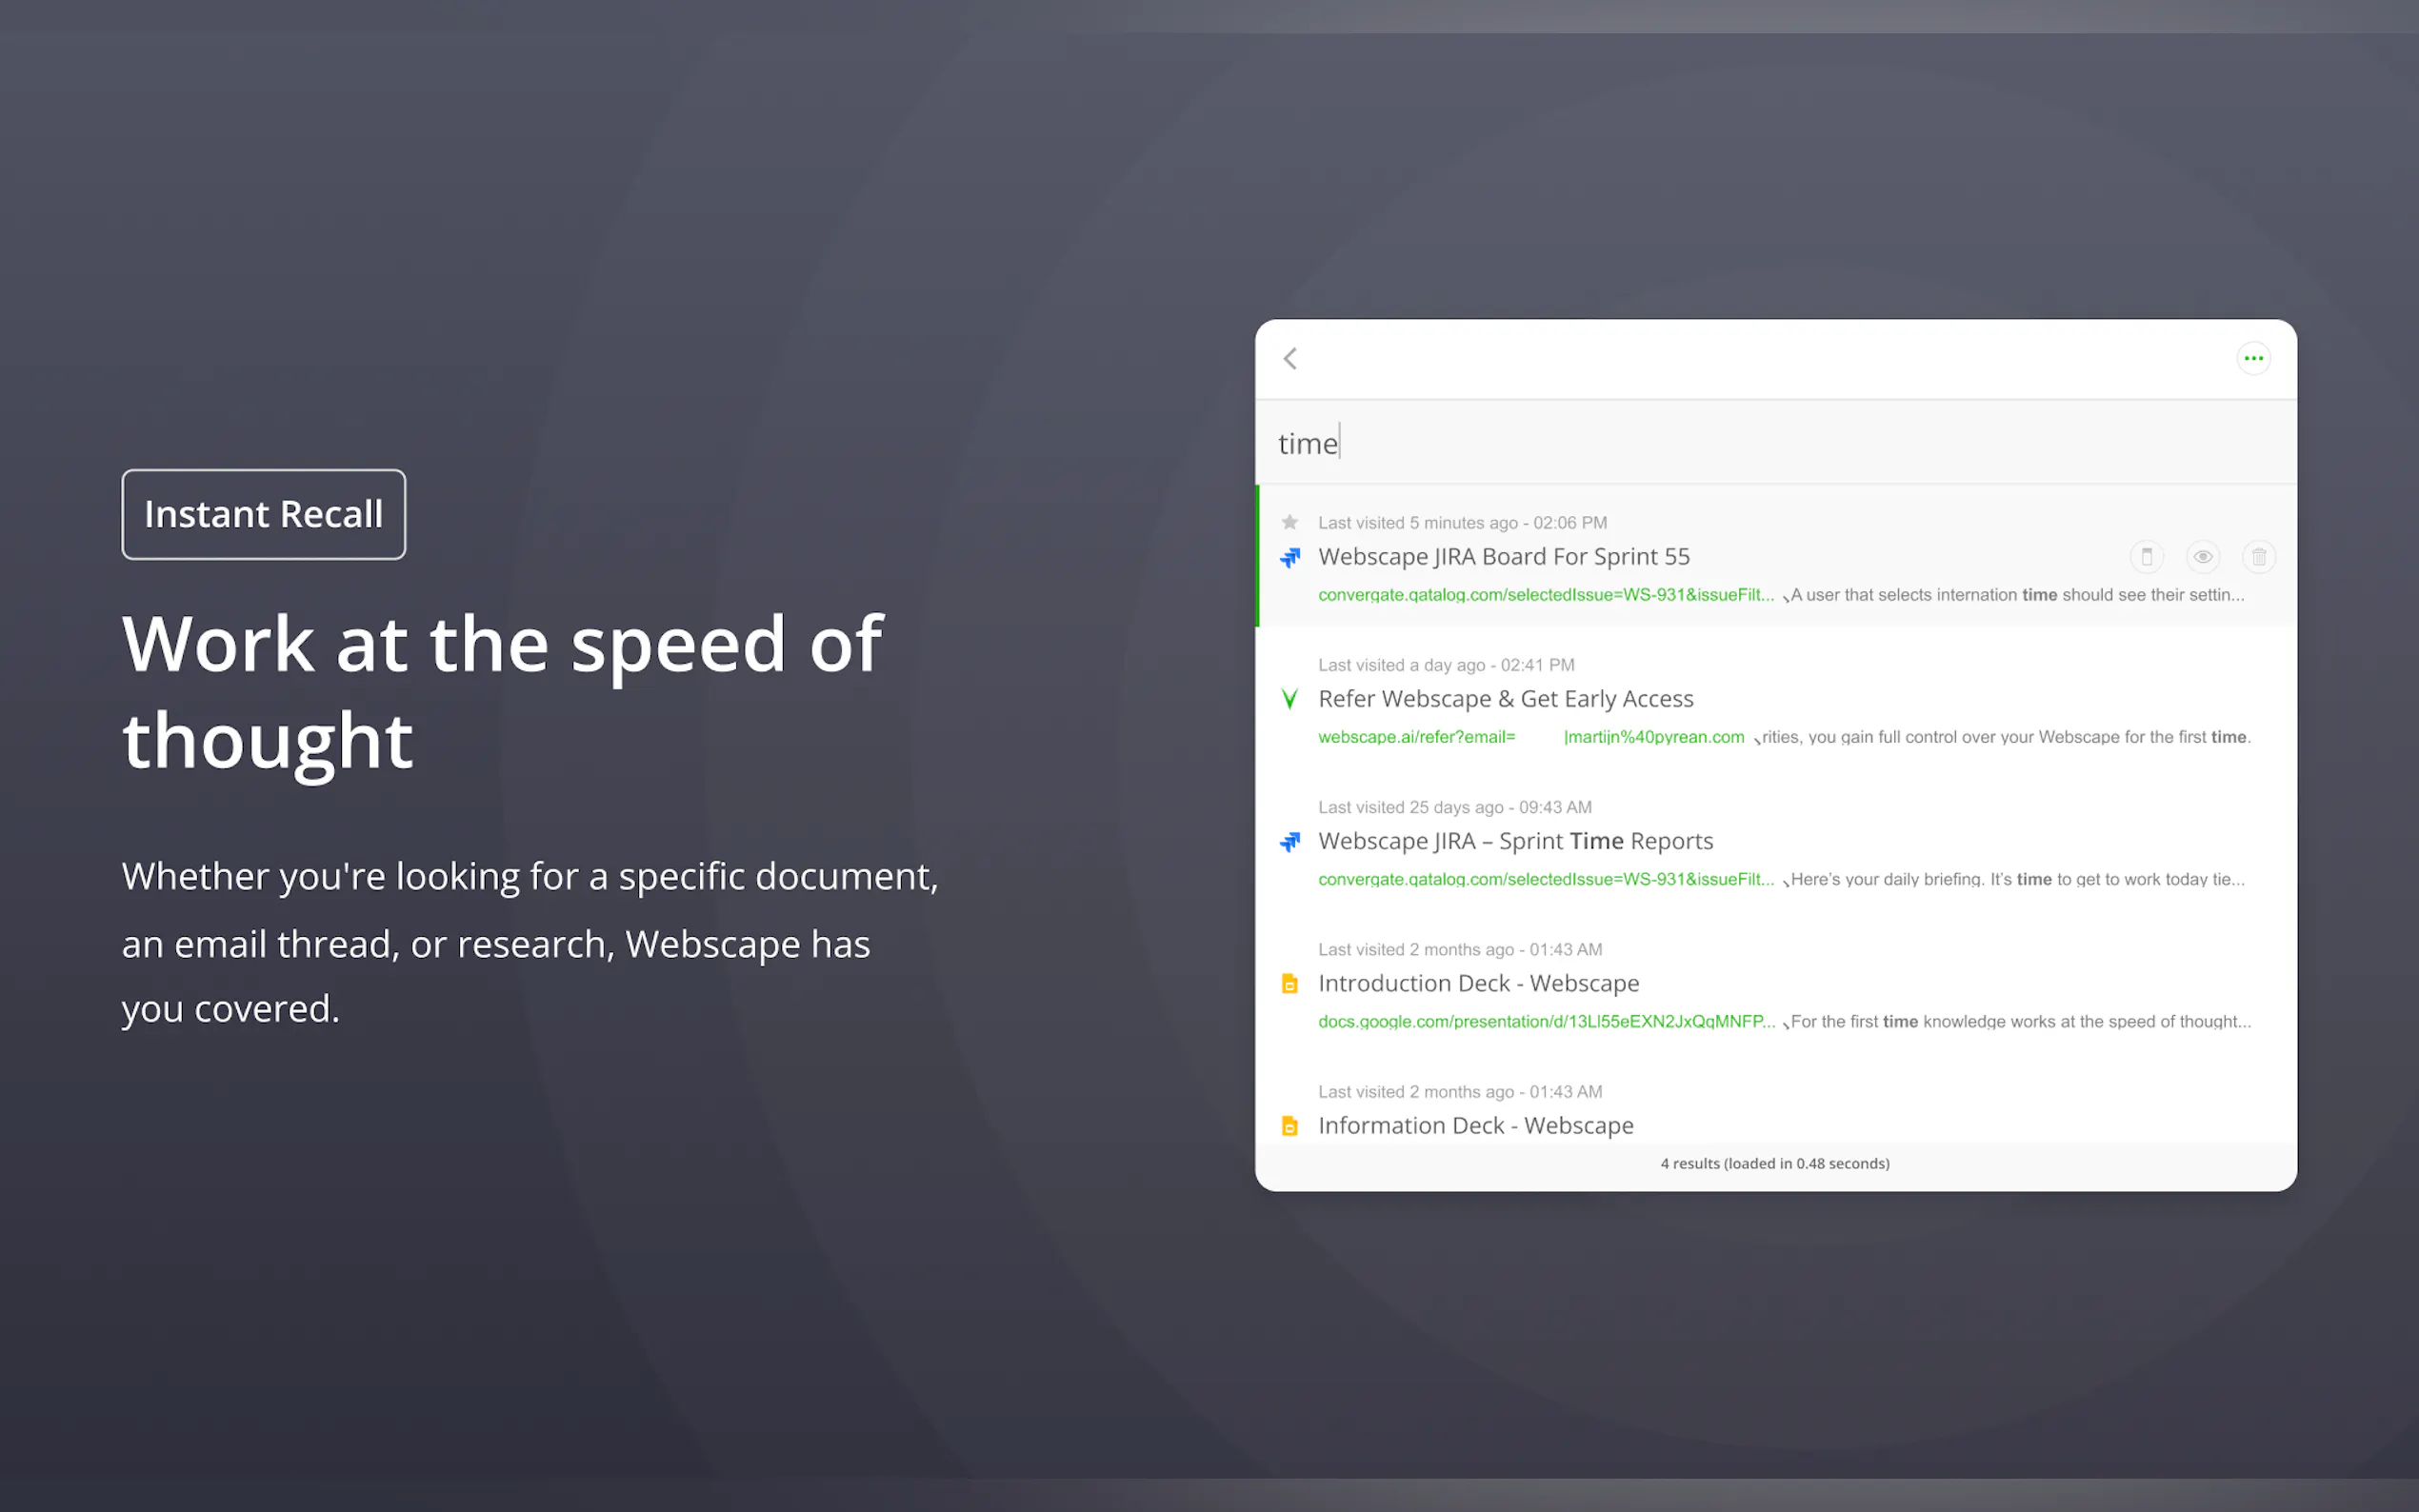Image resolution: width=2419 pixels, height=1512 pixels.
Task: Click Google Slides icon beside Information Deck
Action: click(x=1290, y=1126)
